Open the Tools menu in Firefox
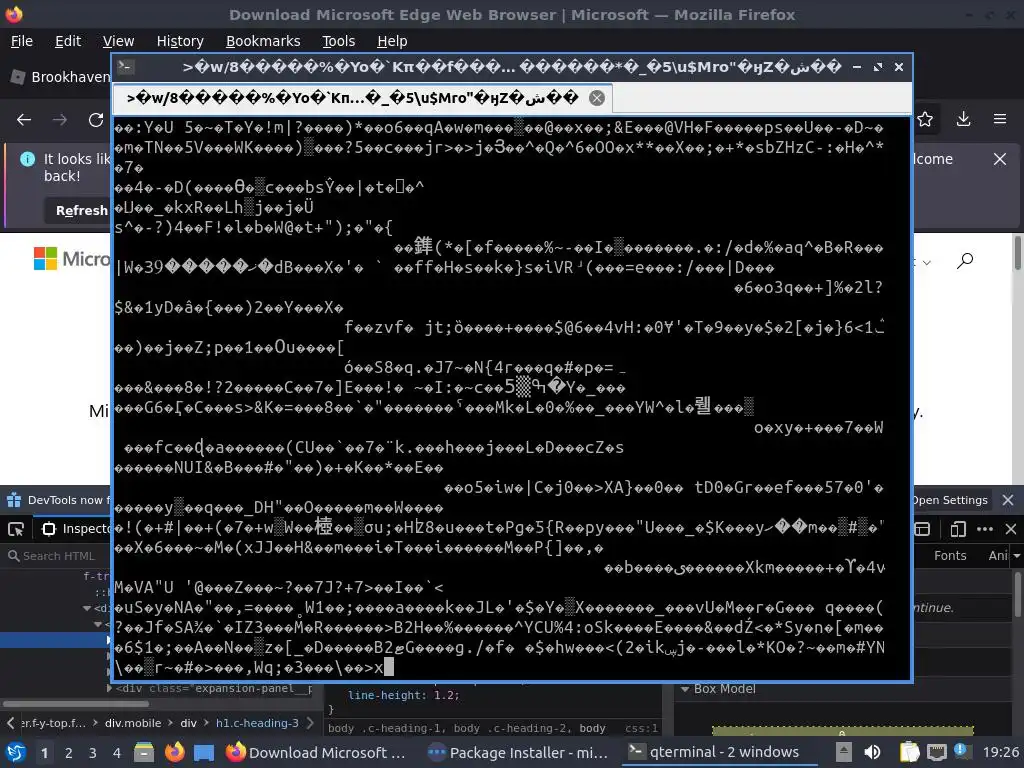 (338, 41)
